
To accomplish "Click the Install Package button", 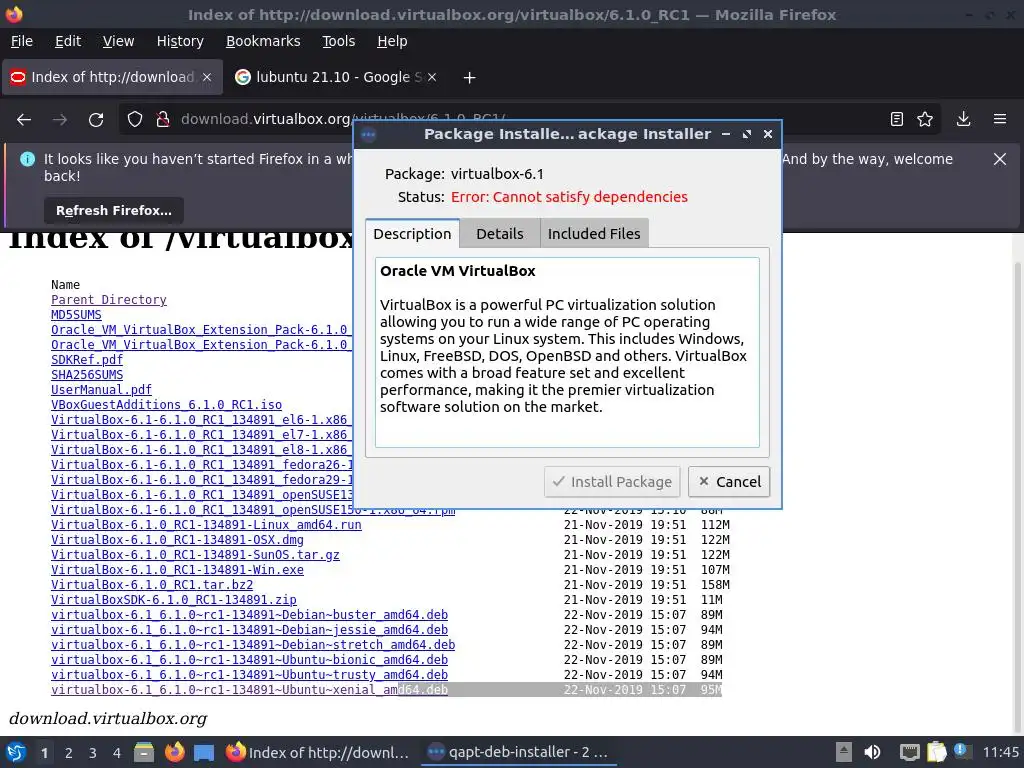I will 612,482.
